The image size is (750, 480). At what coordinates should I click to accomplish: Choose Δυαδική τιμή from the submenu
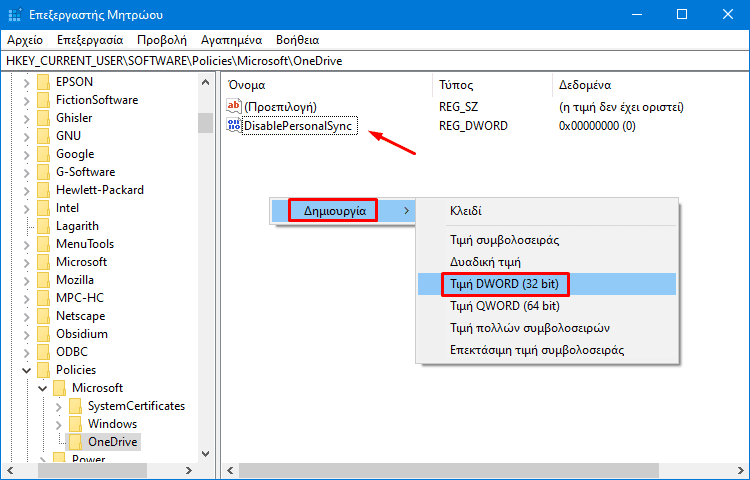point(547,262)
